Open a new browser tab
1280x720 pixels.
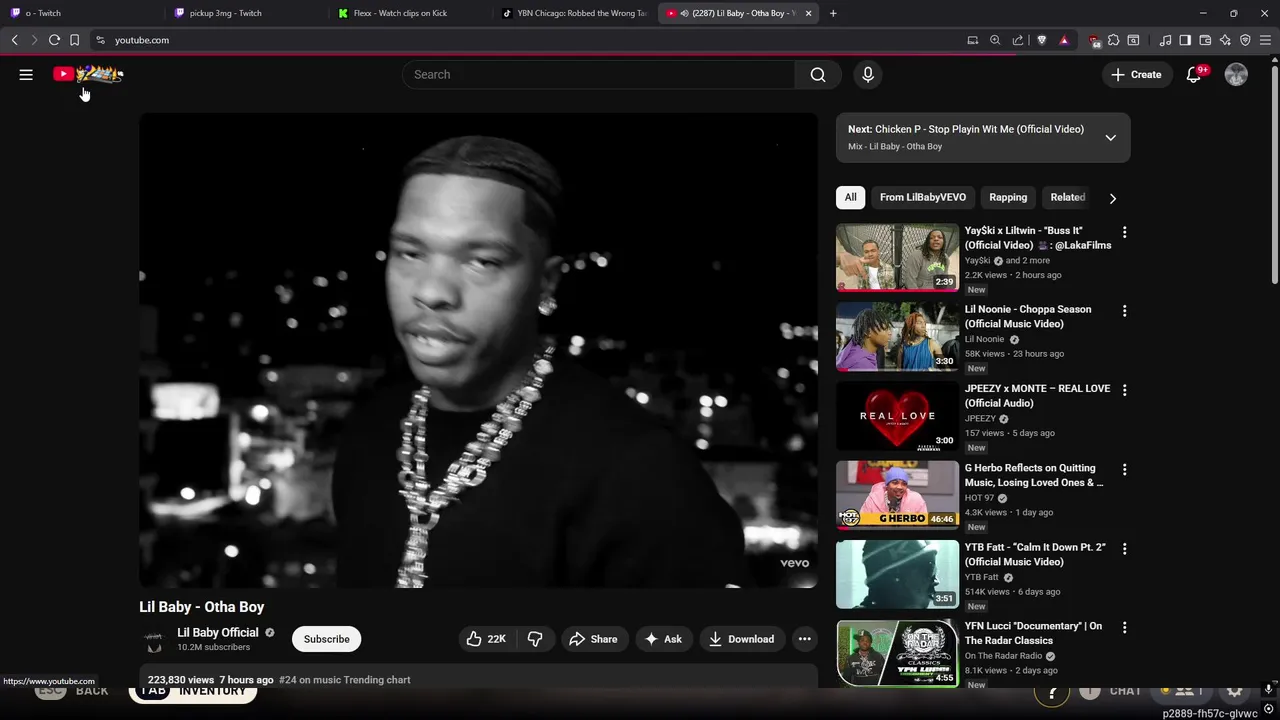(x=833, y=13)
